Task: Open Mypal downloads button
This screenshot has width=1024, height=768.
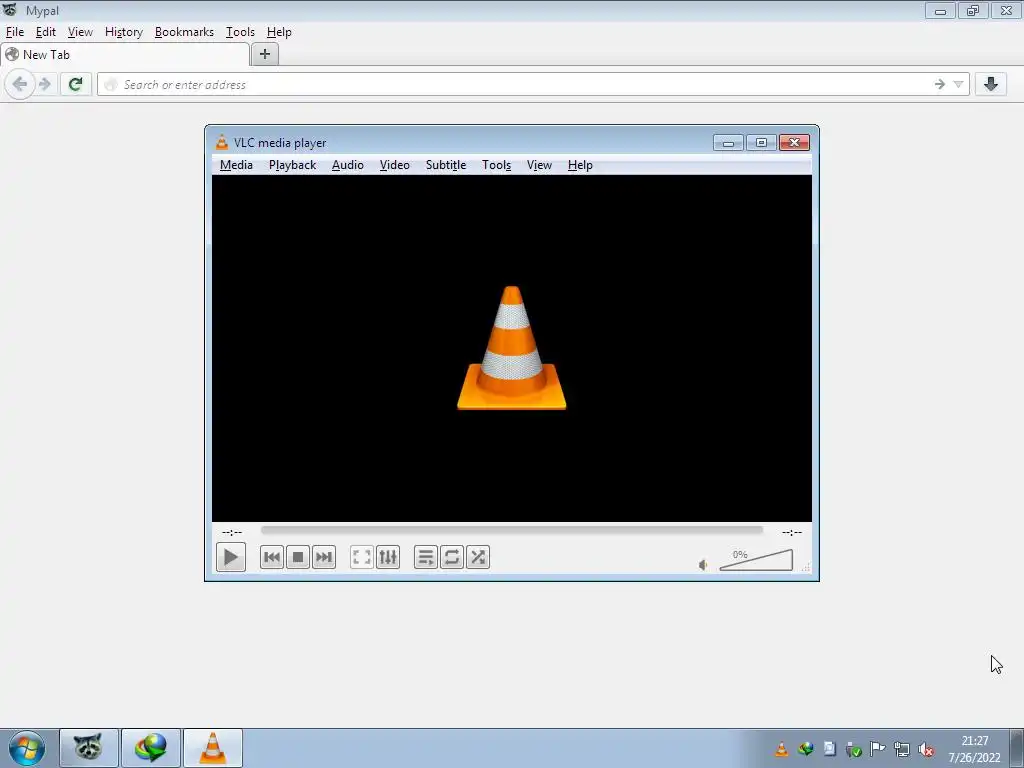Action: coord(991,84)
